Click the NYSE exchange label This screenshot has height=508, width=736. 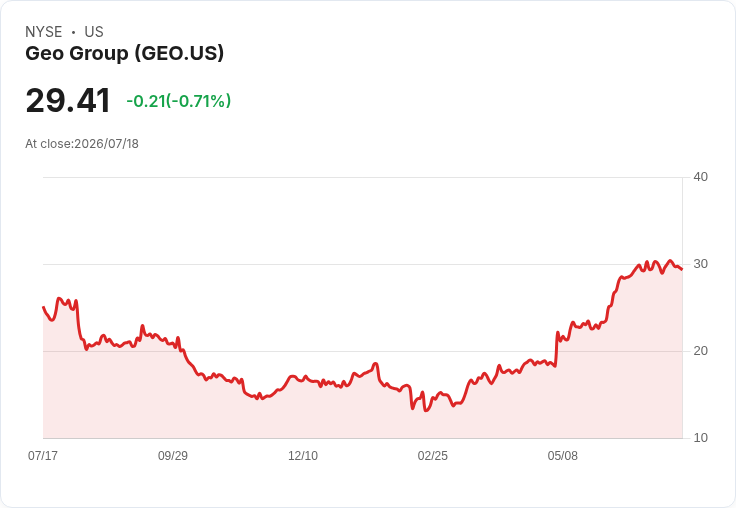pyautogui.click(x=44, y=32)
